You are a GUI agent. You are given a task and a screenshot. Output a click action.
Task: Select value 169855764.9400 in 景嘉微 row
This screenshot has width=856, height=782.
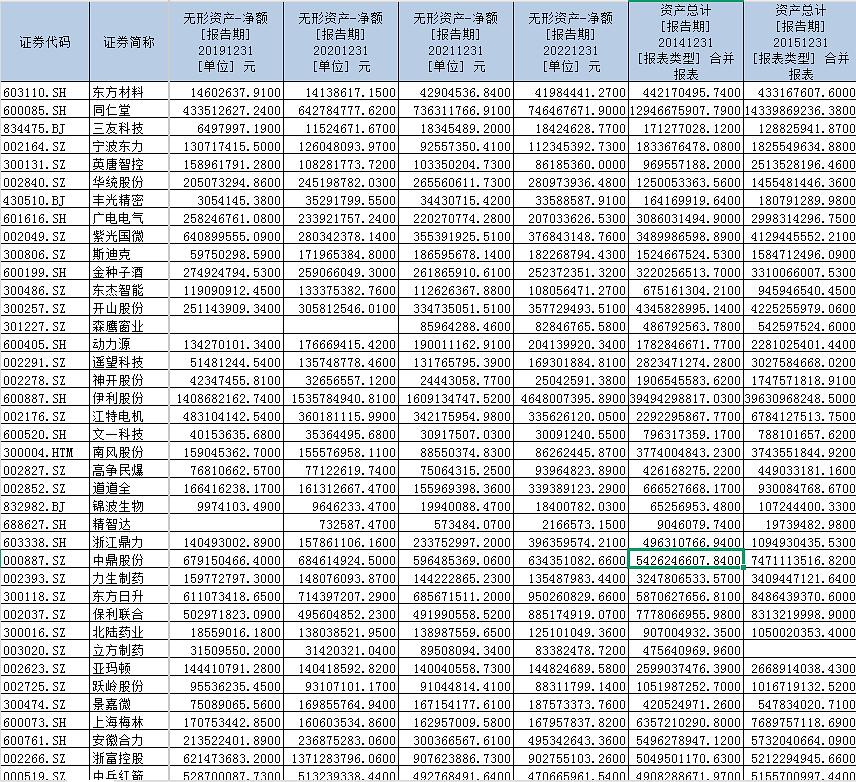(x=341, y=704)
